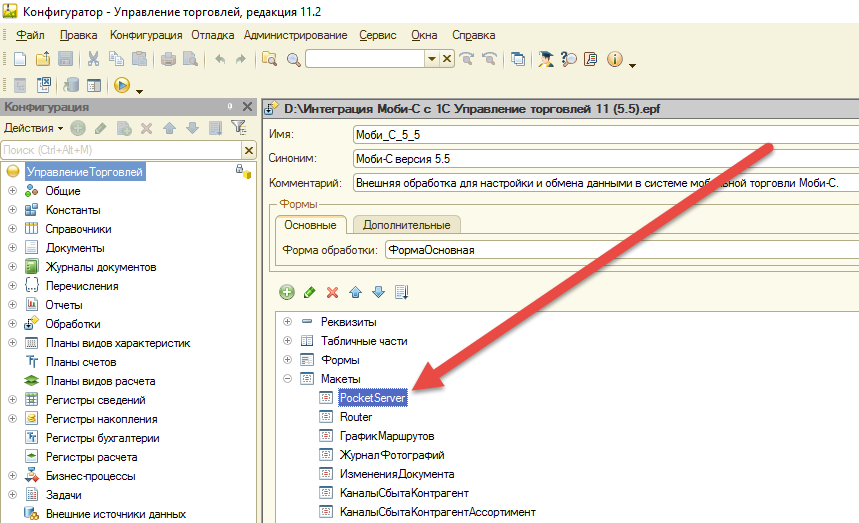Move item down with blue down arrow in form
Viewport: 859px width, 523px height.
coord(378,293)
